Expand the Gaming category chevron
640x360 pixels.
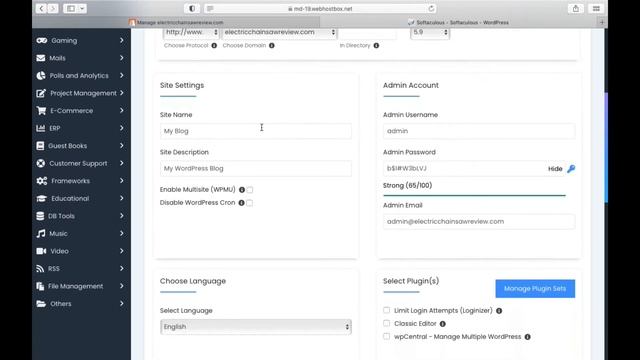coord(122,40)
